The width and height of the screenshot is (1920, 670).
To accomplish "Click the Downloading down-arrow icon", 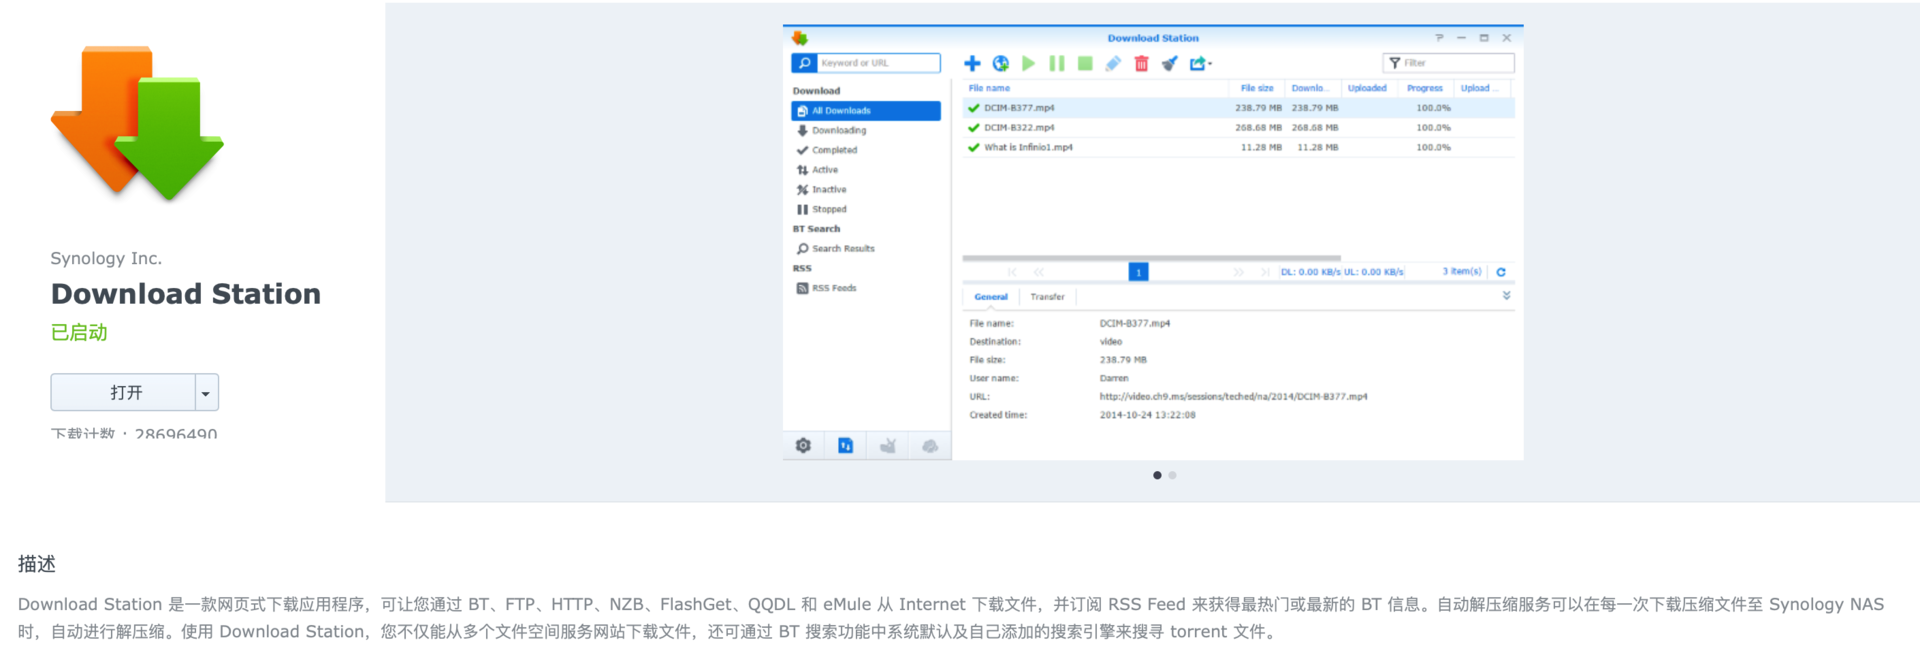I will pyautogui.click(x=802, y=130).
